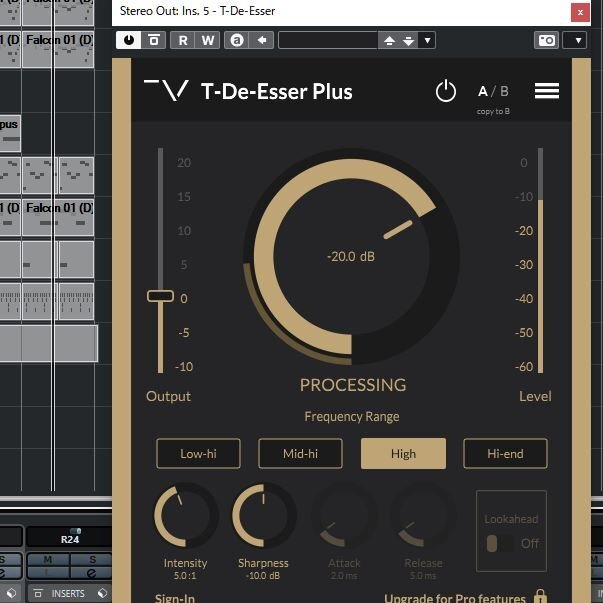Click the Techivation logo icon
The height and width of the screenshot is (603, 603).
click(166, 90)
